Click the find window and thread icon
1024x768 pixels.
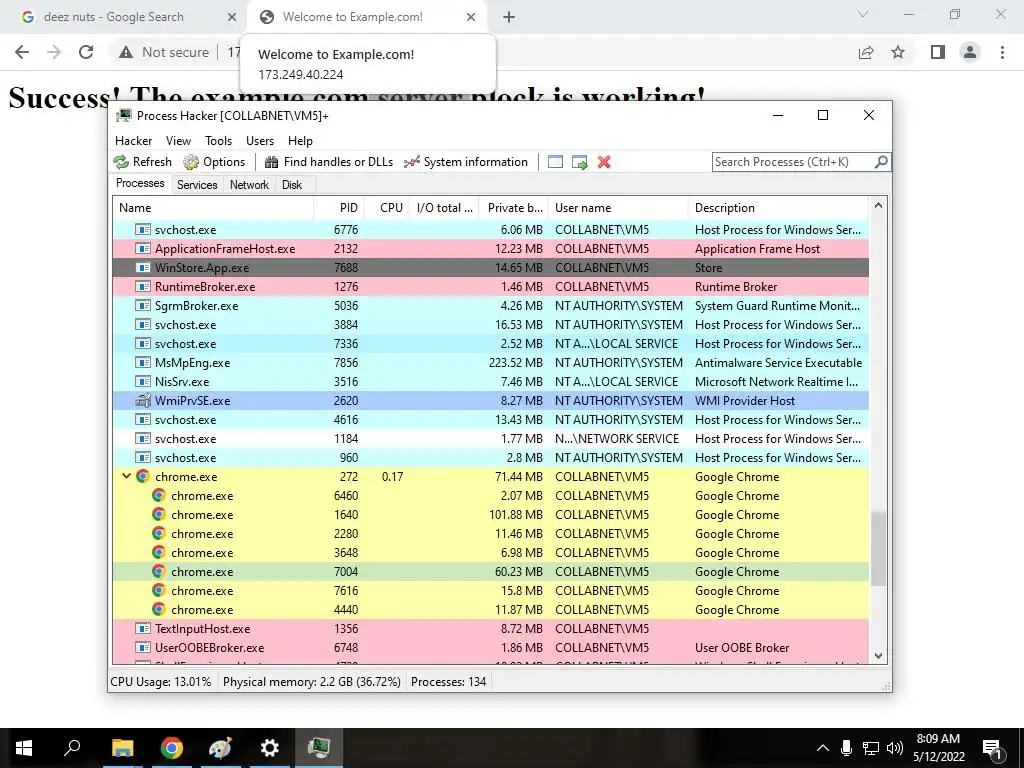(579, 162)
